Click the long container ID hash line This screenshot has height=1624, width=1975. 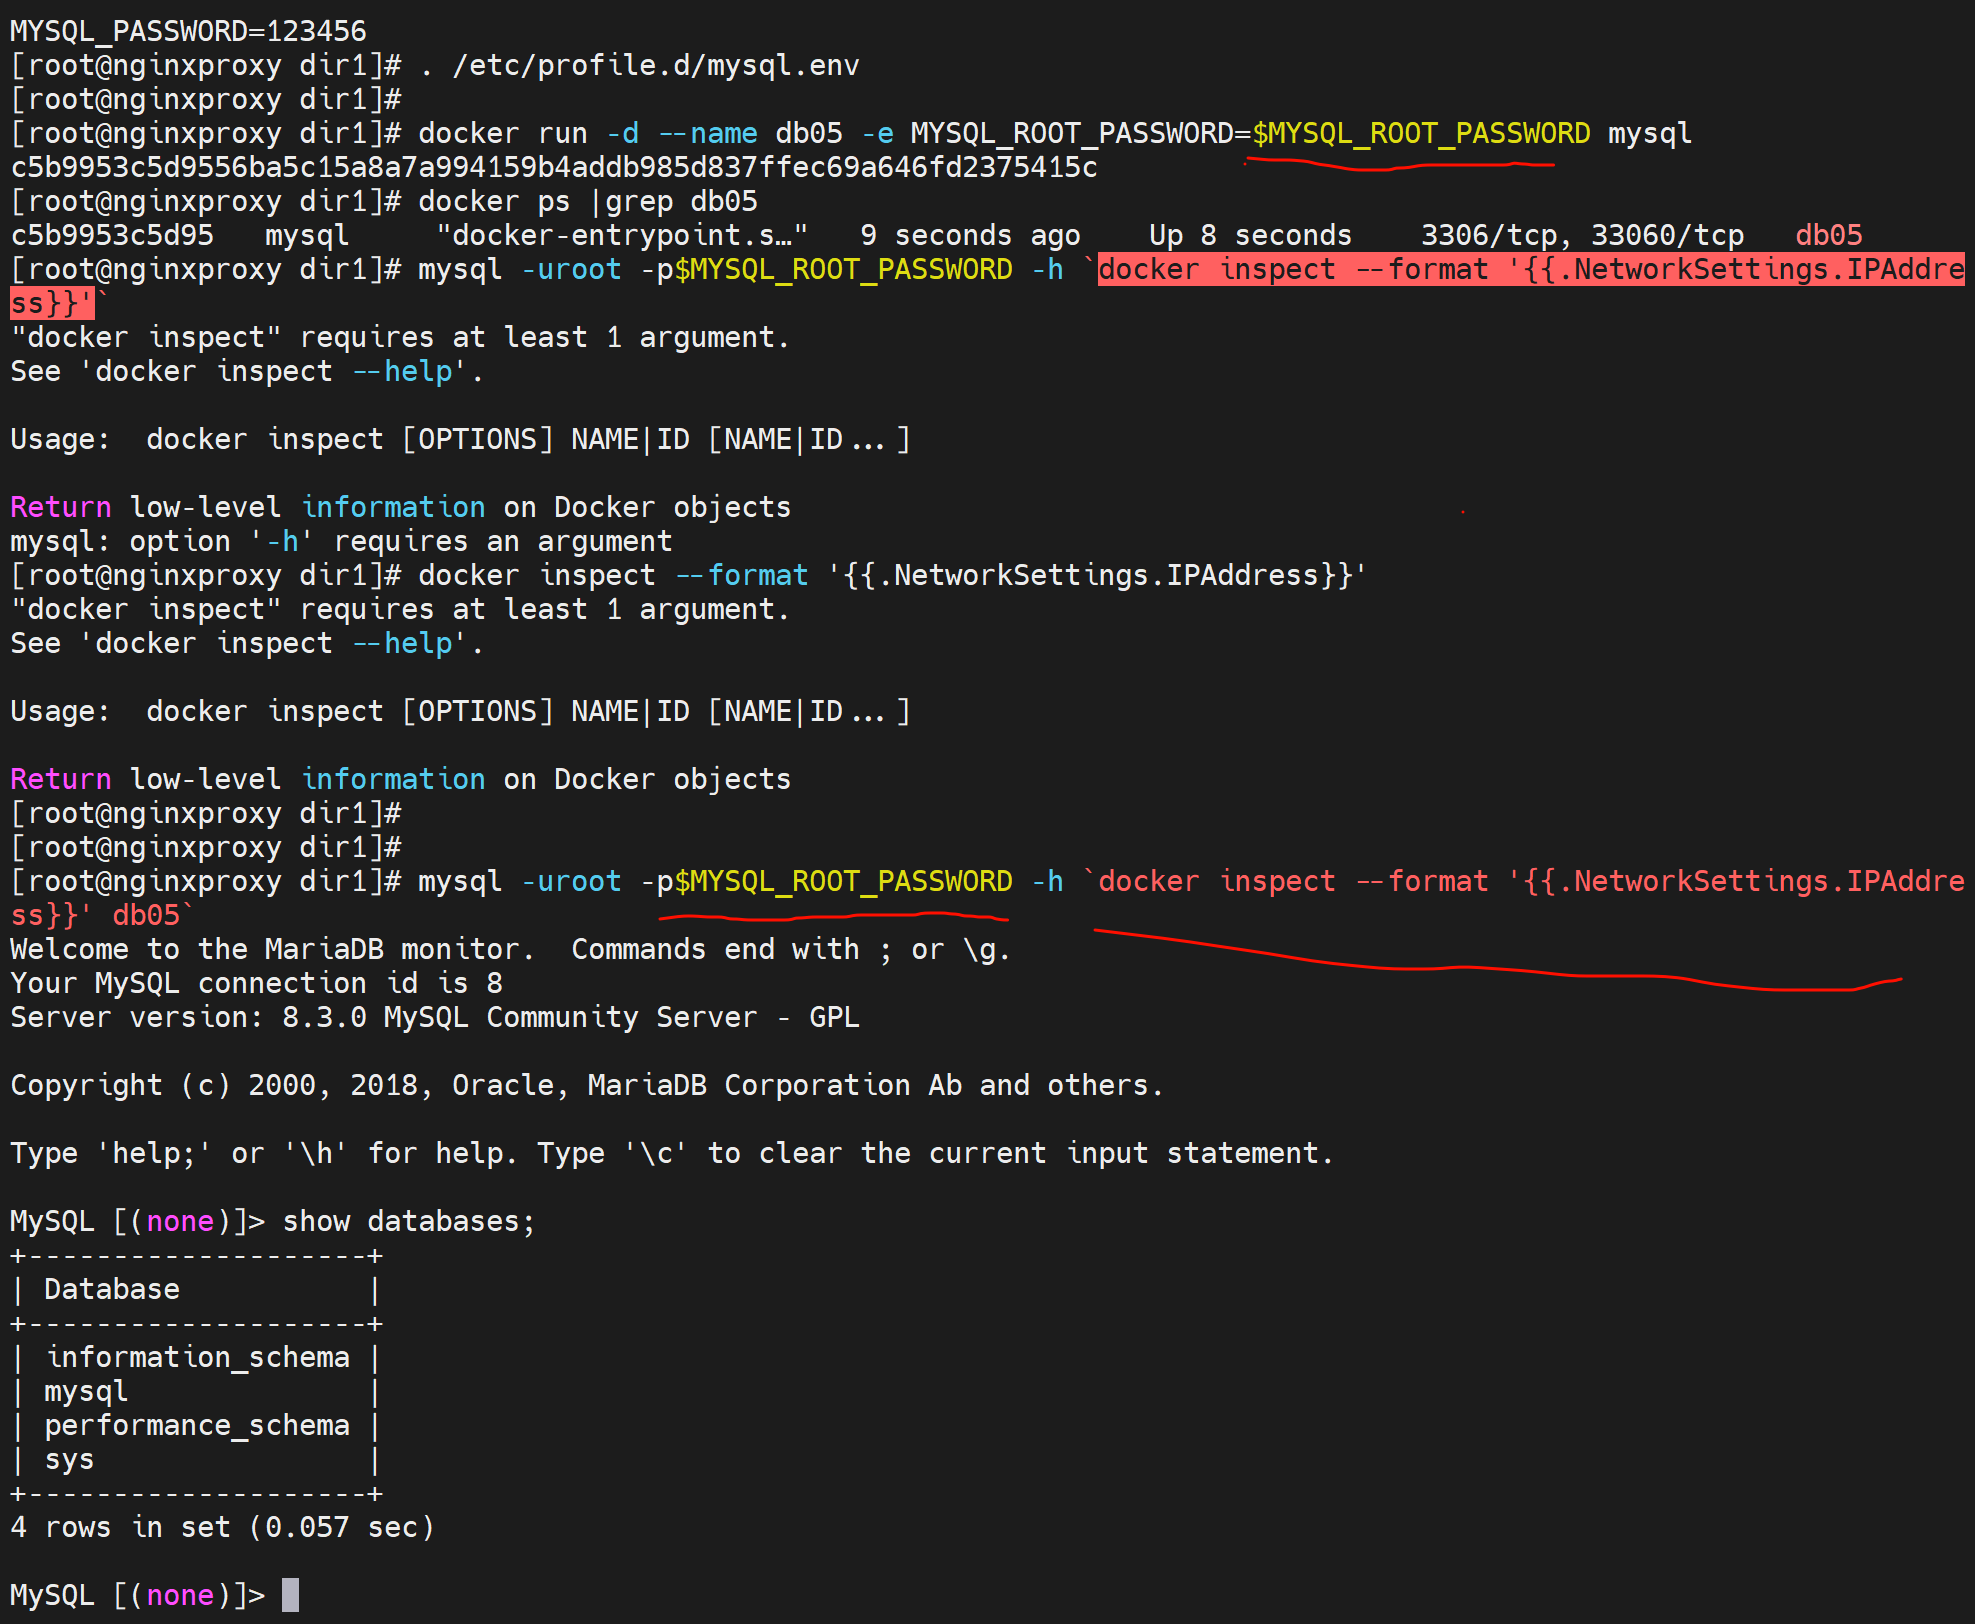coord(553,167)
